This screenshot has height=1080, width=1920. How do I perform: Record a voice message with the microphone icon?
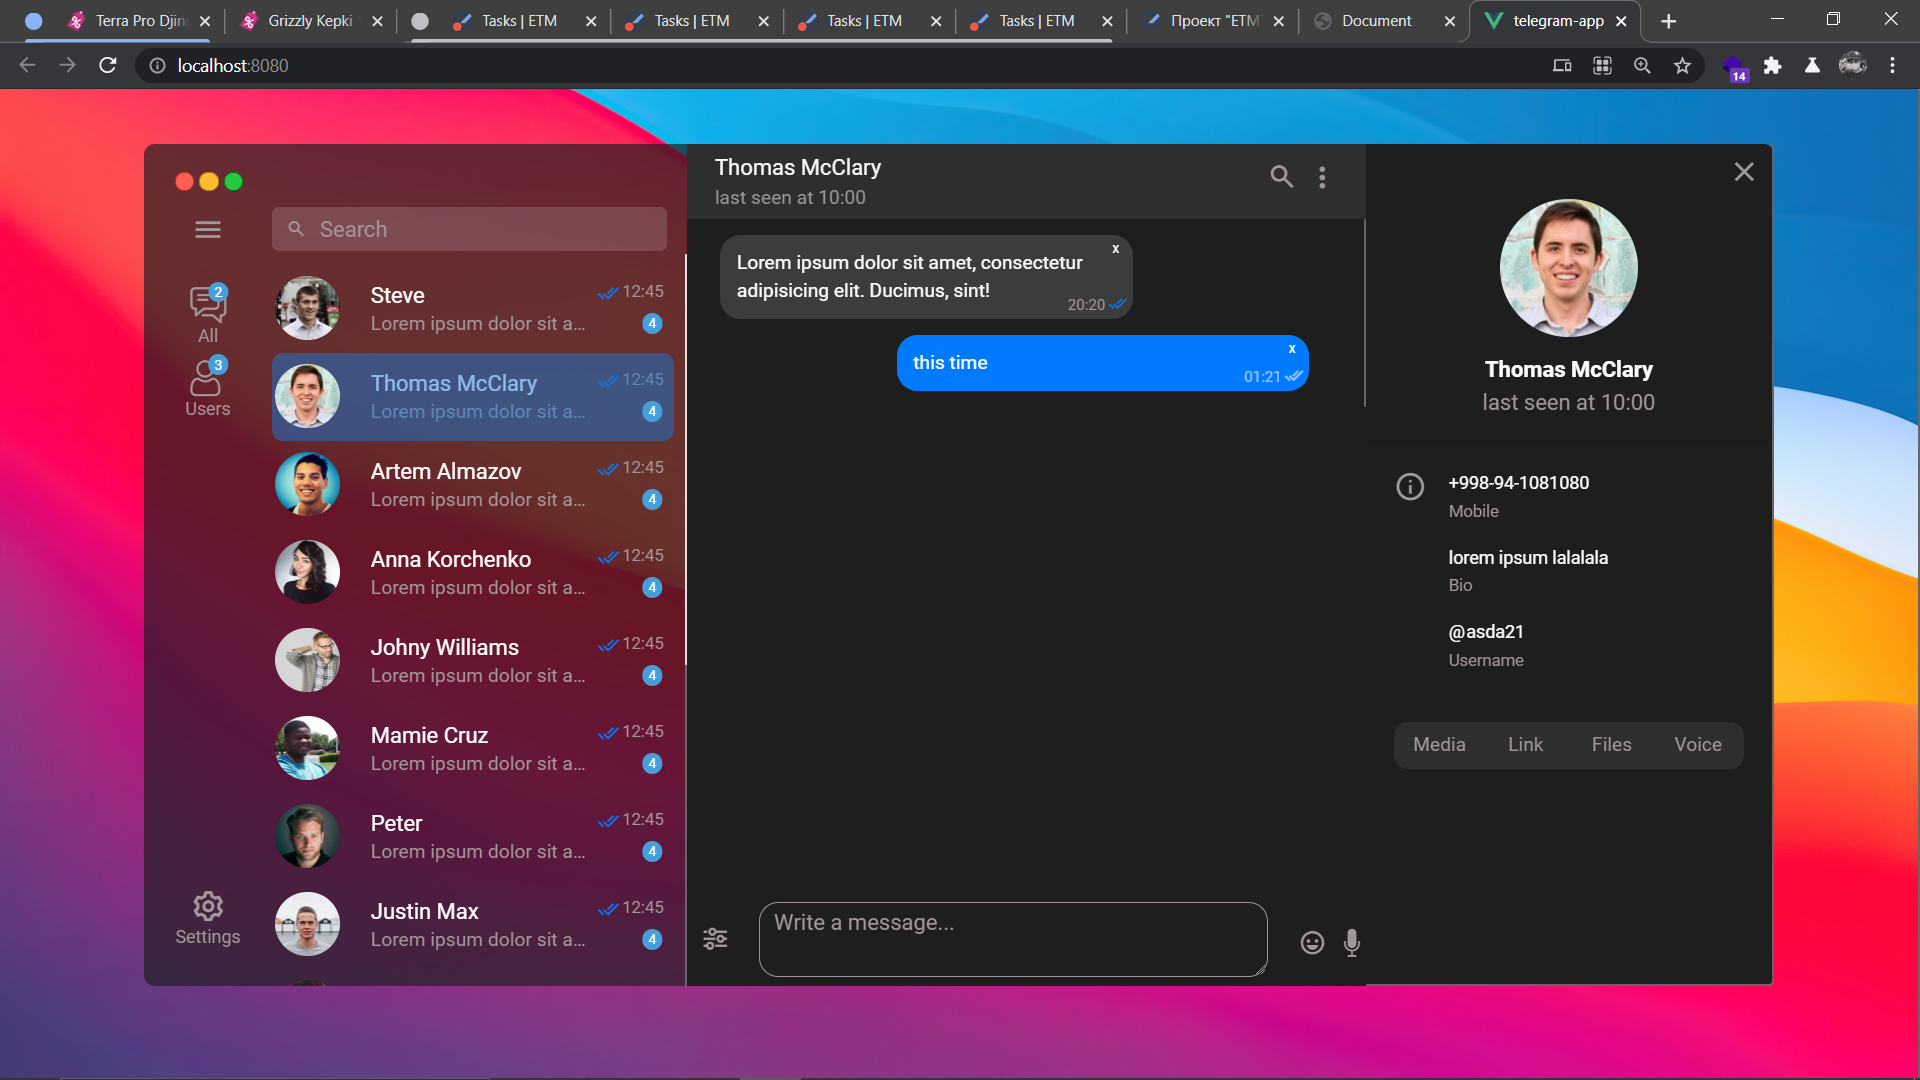[x=1351, y=942]
